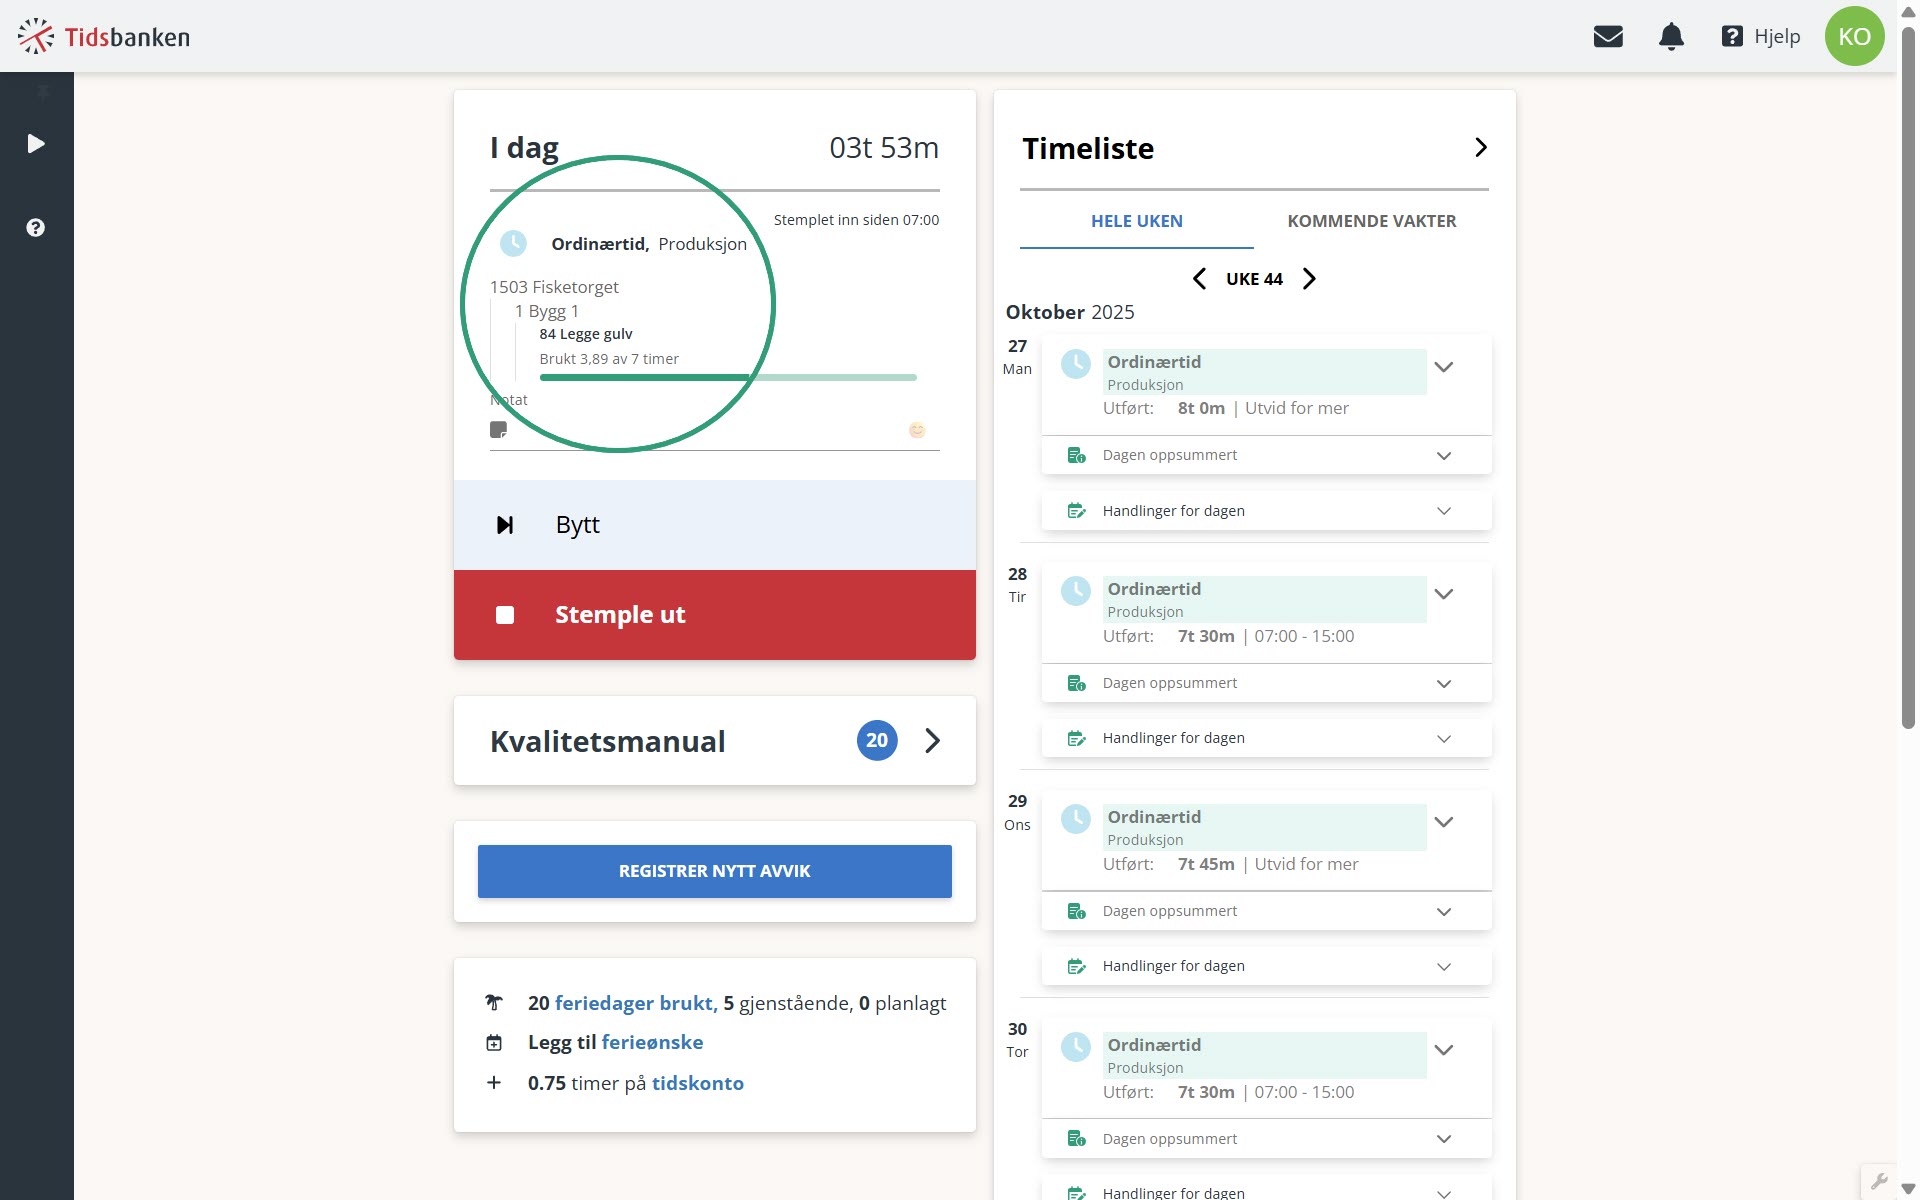
Task: Collapse the Ordinærtid entry for Wednesday 29
Action: click(x=1444, y=822)
